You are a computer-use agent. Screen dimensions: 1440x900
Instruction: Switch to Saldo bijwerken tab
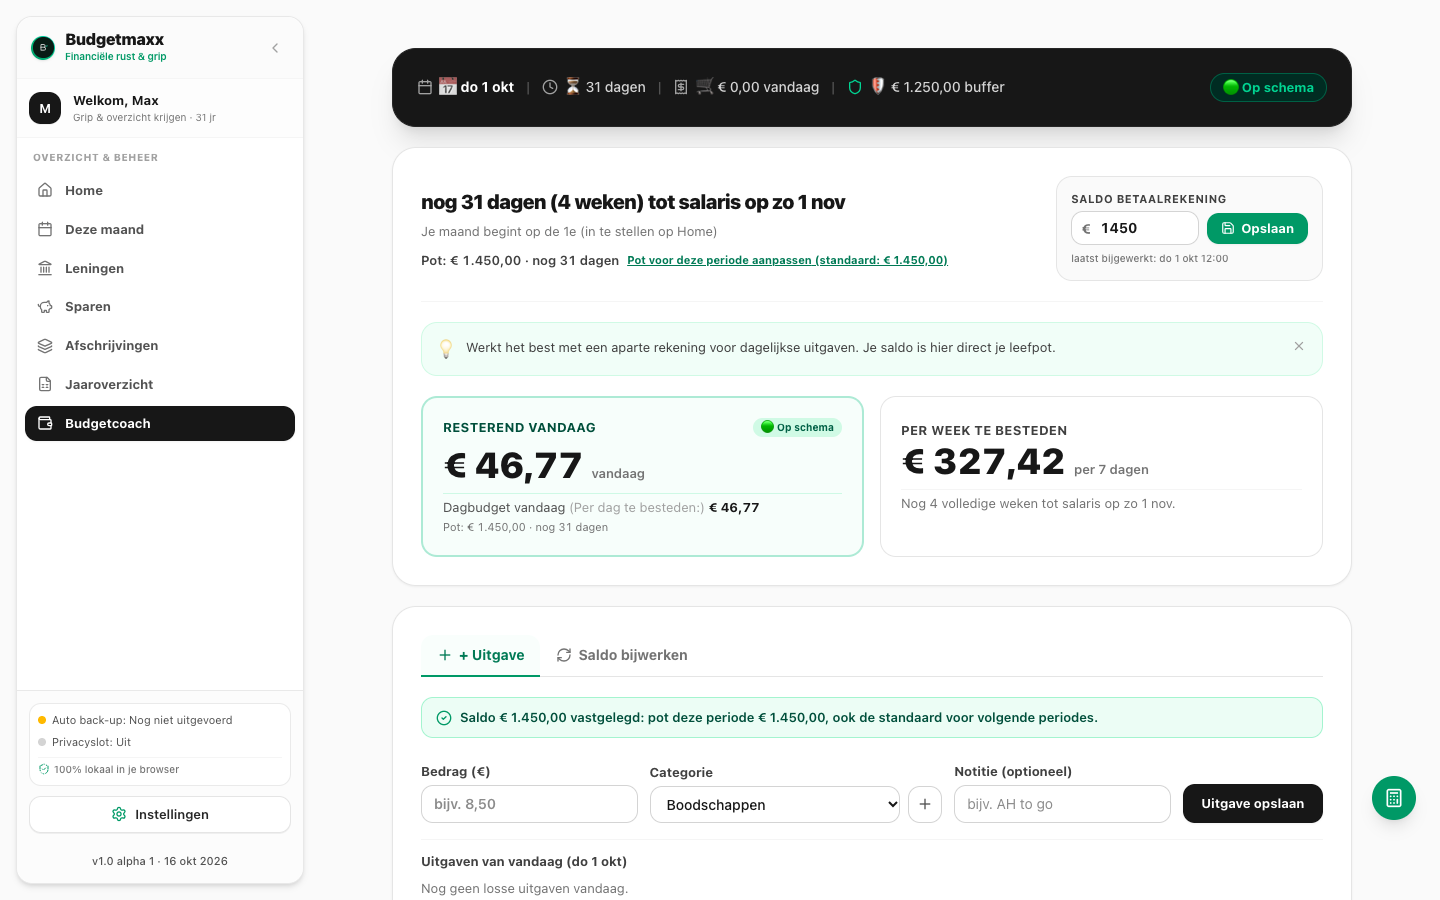[x=622, y=655]
